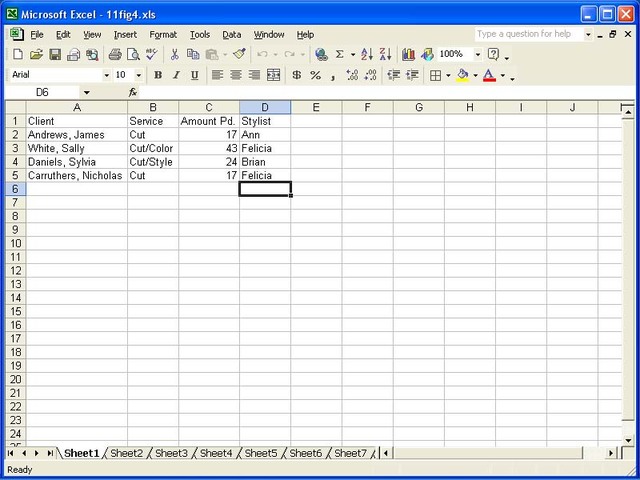Open the help question box dropdown arrow
This screenshot has height=480, width=640.
tap(588, 35)
